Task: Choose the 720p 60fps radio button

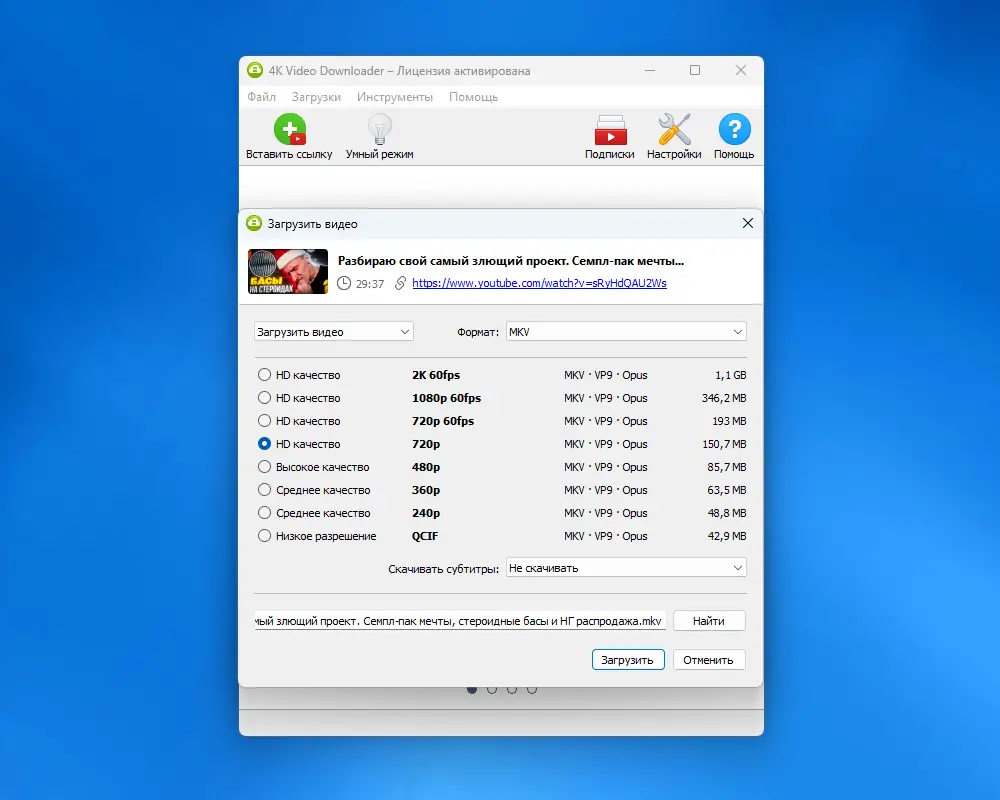Action: click(264, 421)
